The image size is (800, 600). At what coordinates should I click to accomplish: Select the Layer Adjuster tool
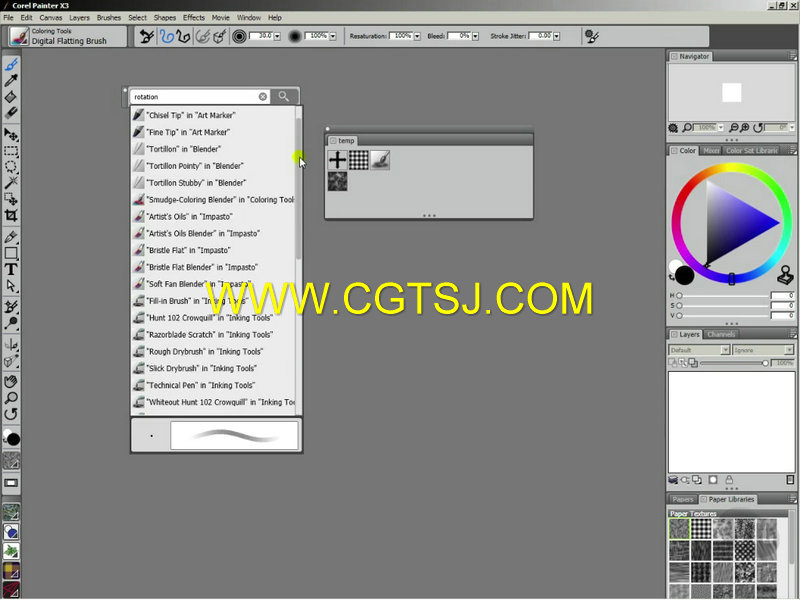click(11, 135)
